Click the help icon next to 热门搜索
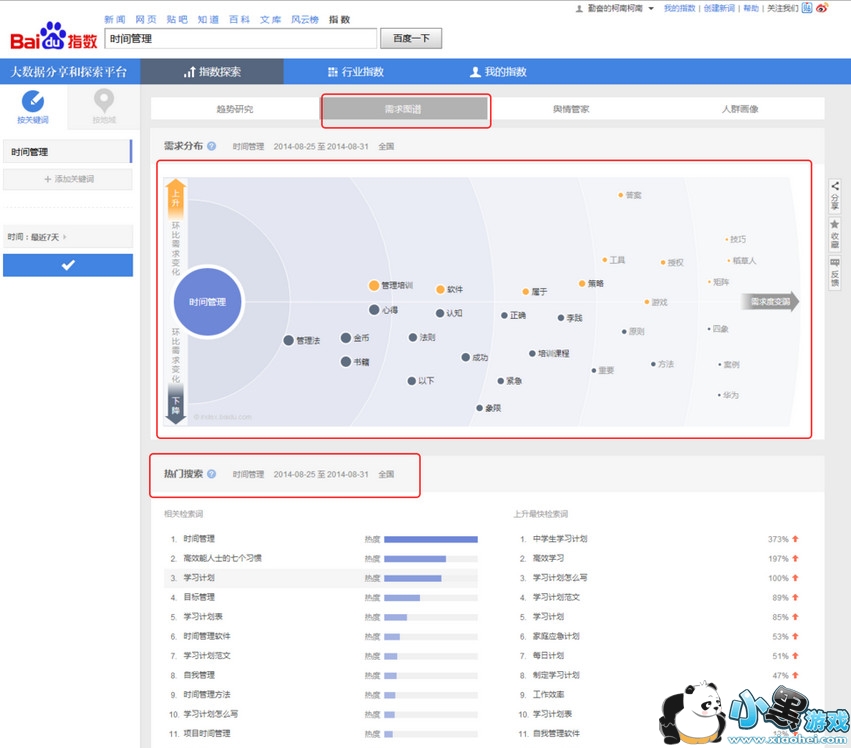This screenshot has width=851, height=748. click(x=212, y=474)
